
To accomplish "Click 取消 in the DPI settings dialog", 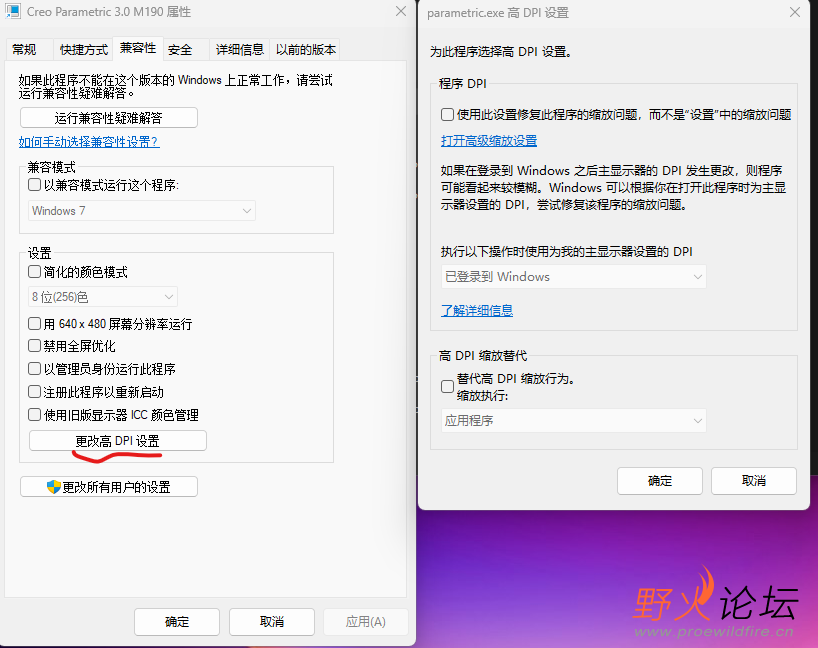I will 754,481.
